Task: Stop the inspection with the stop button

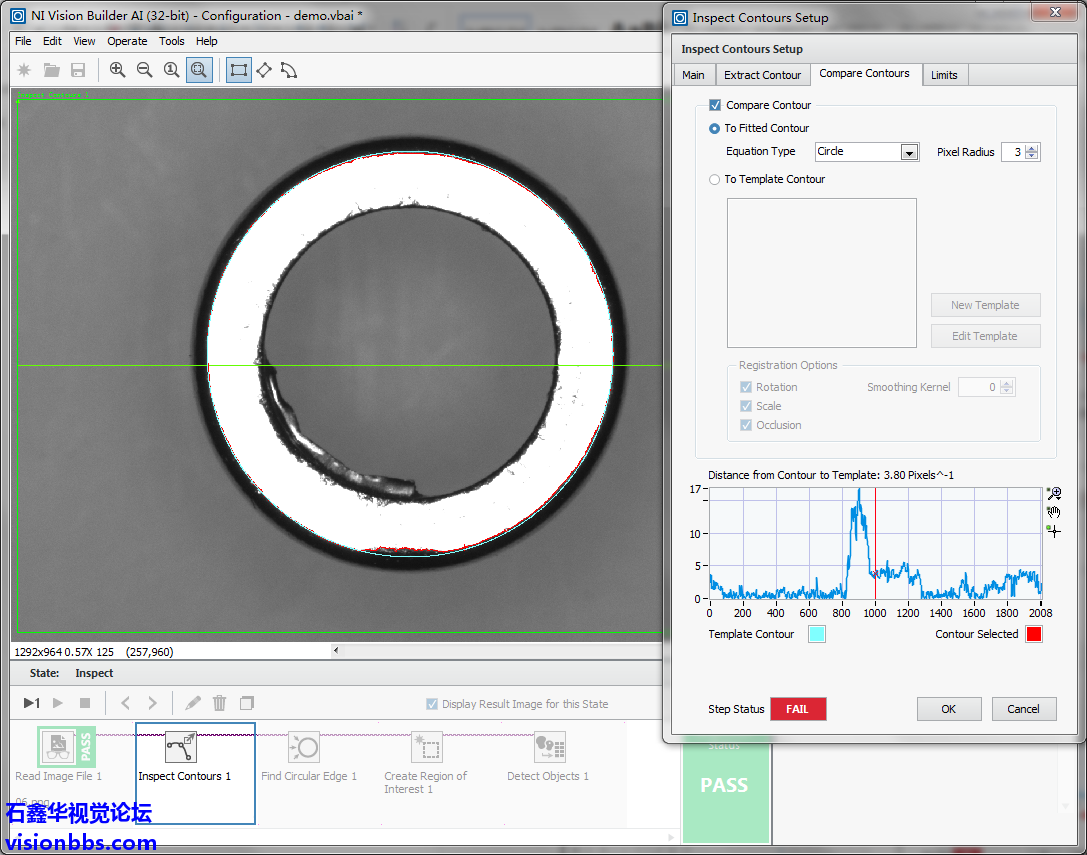Action: point(85,703)
